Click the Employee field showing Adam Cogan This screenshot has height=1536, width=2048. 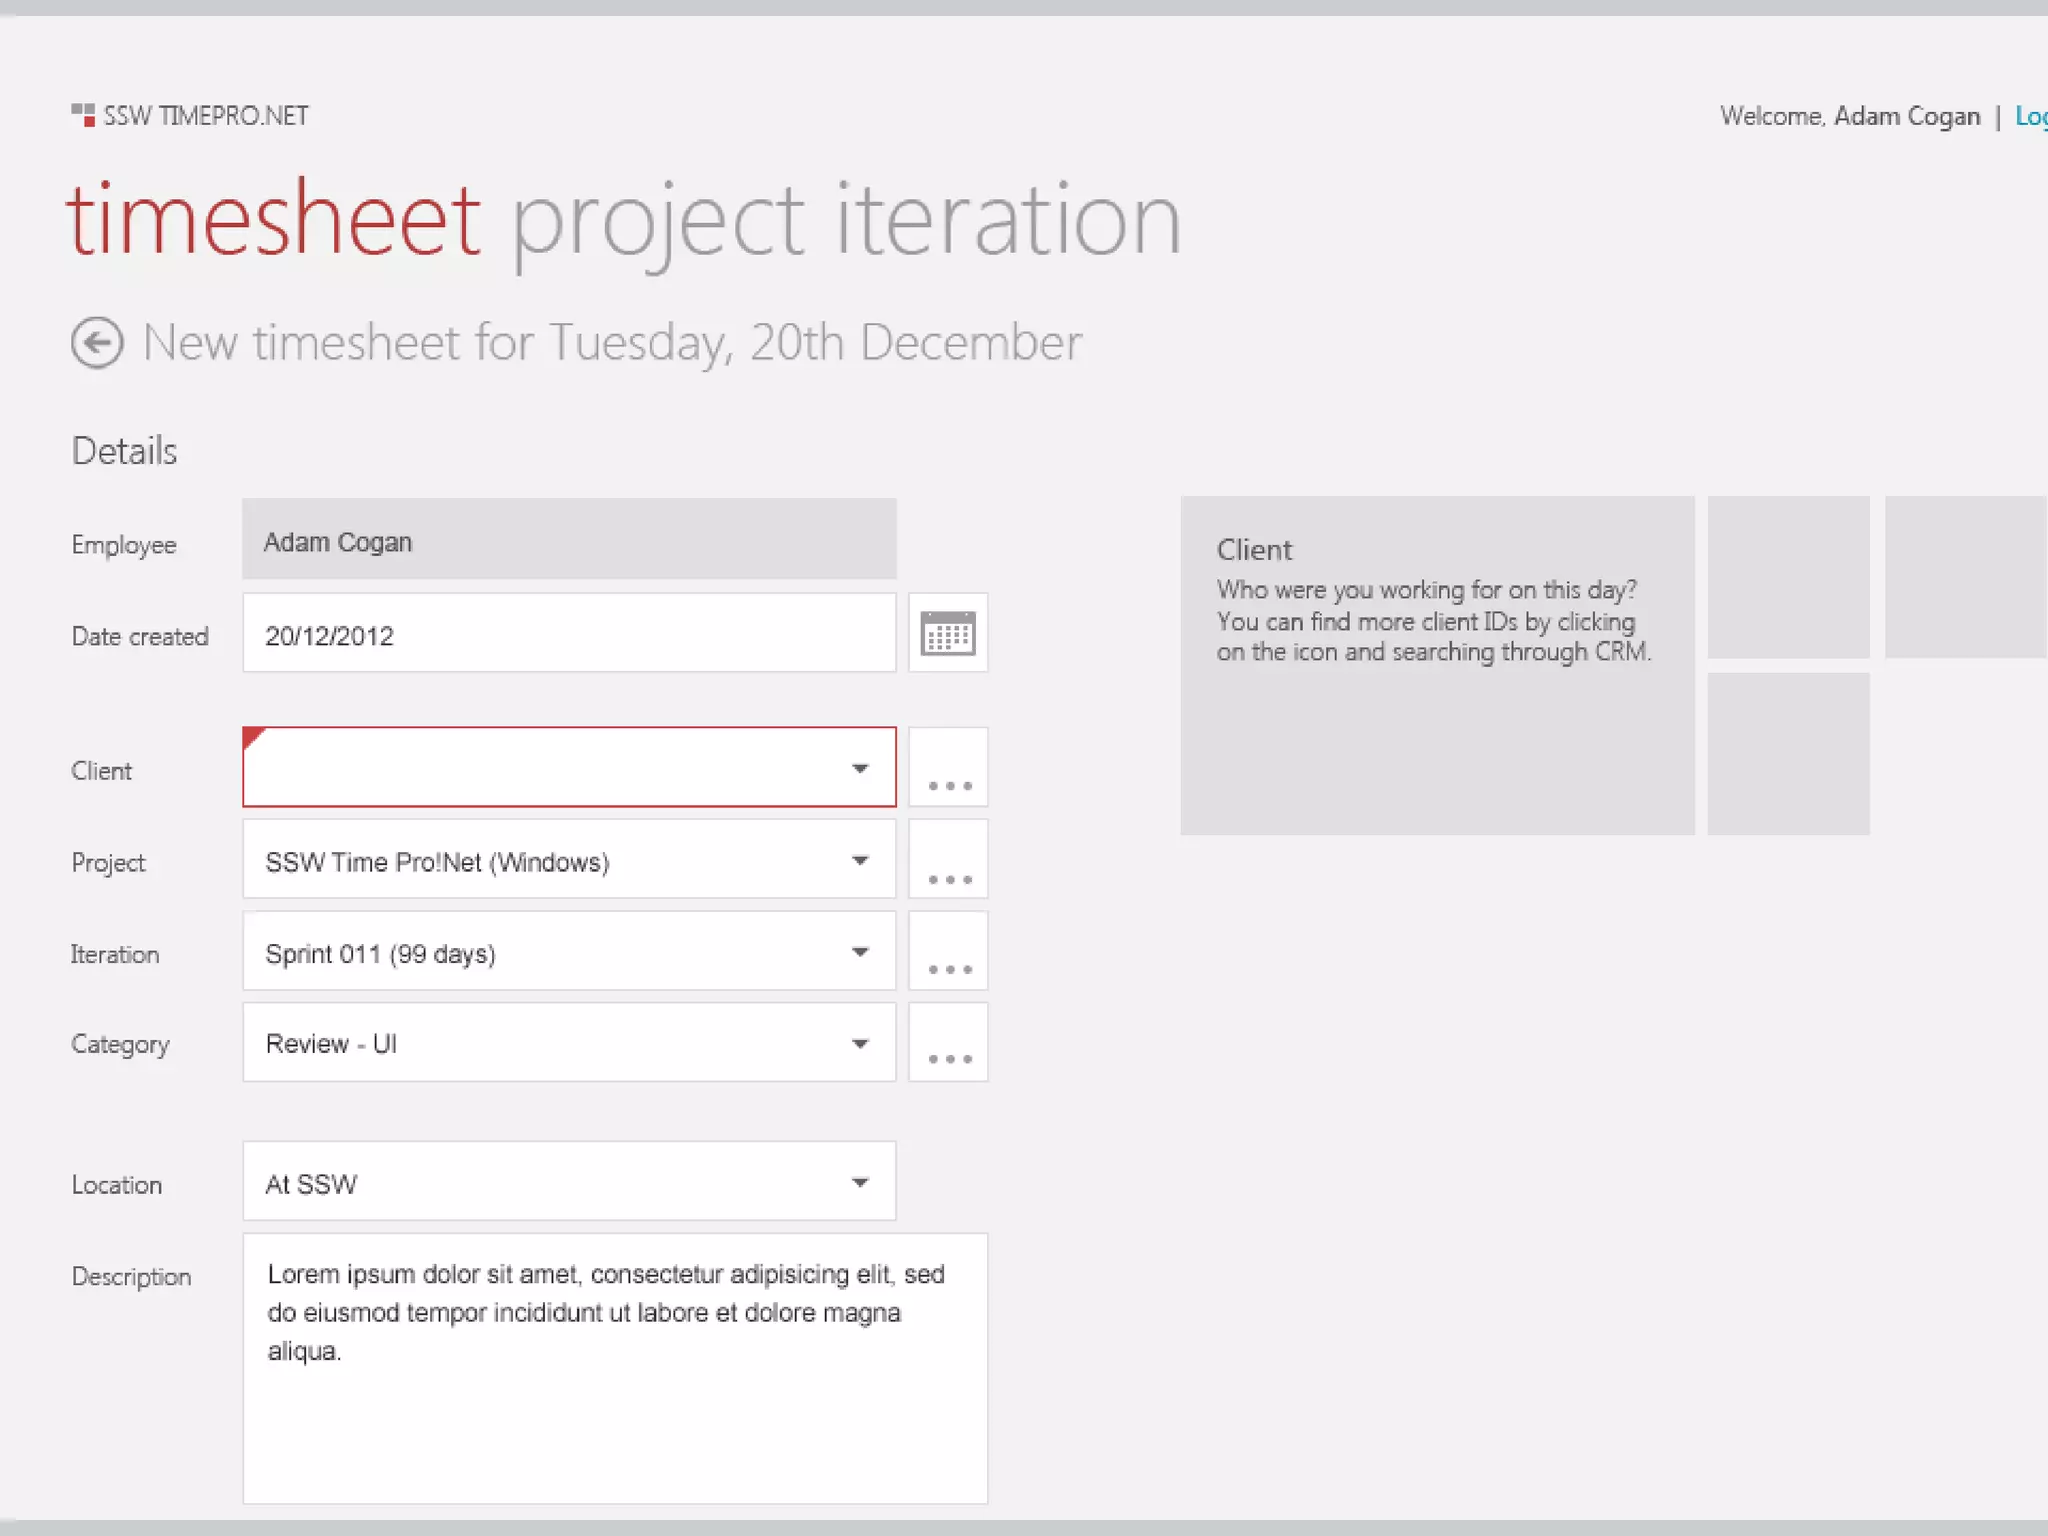pos(568,540)
